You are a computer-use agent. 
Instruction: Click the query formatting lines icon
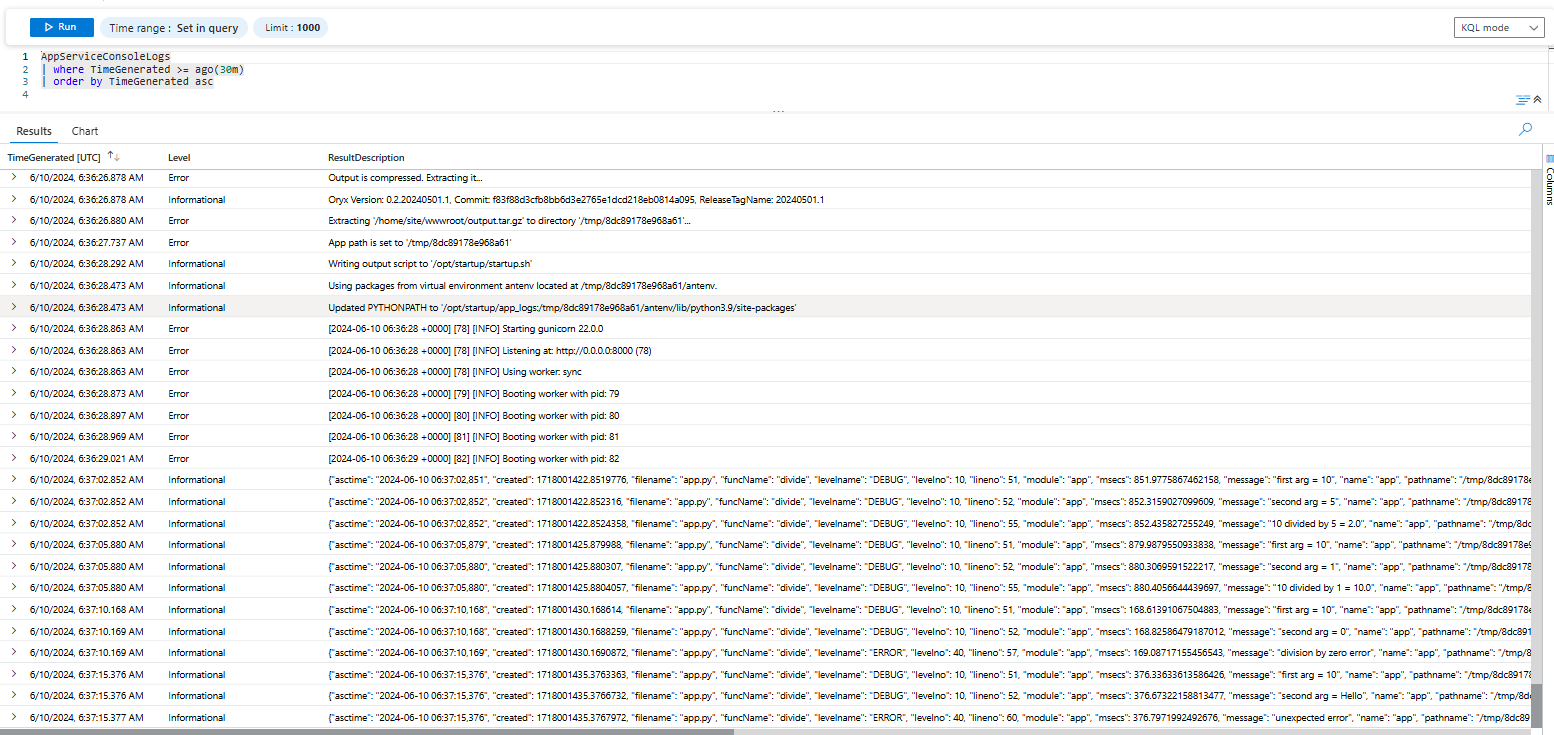(x=1521, y=99)
